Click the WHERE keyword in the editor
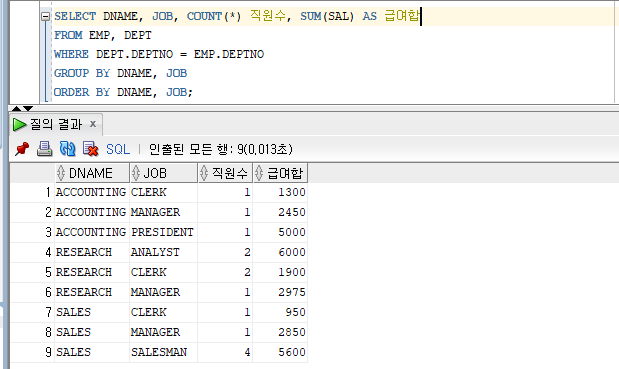This screenshot has height=369, width=619. 71,54
